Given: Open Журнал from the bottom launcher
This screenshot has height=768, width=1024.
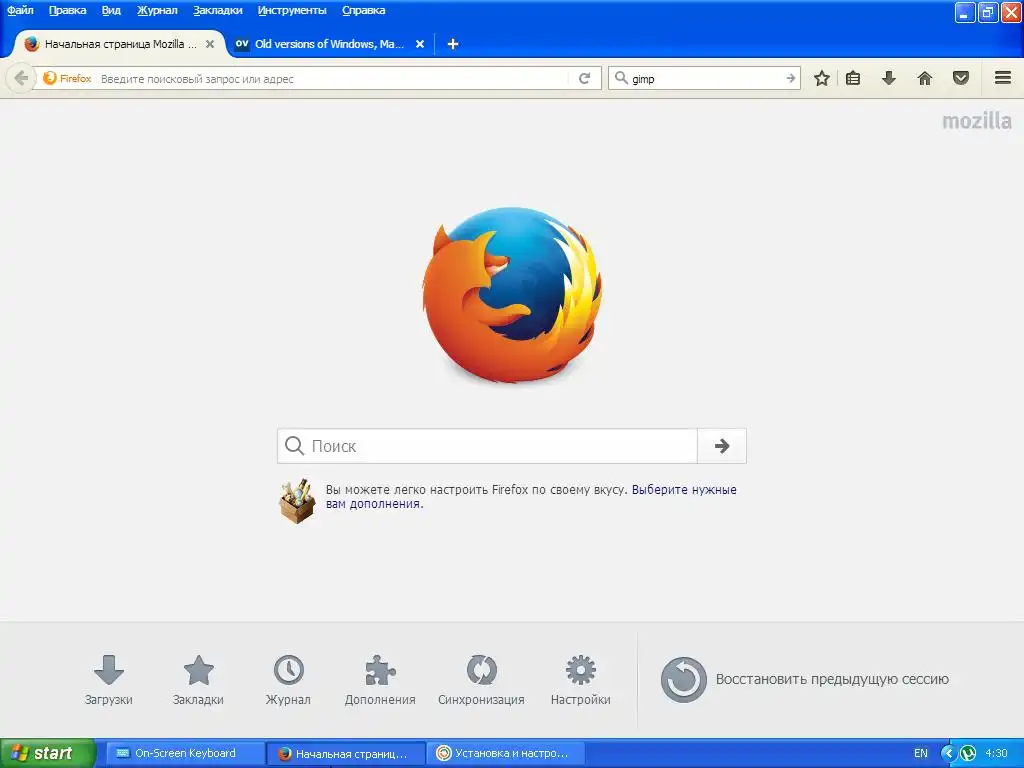Looking at the screenshot, I should (x=288, y=680).
